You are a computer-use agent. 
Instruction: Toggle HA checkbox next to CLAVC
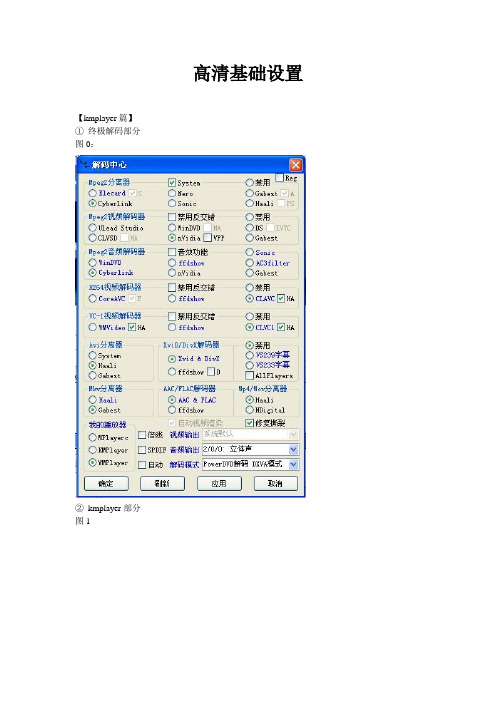click(x=281, y=298)
